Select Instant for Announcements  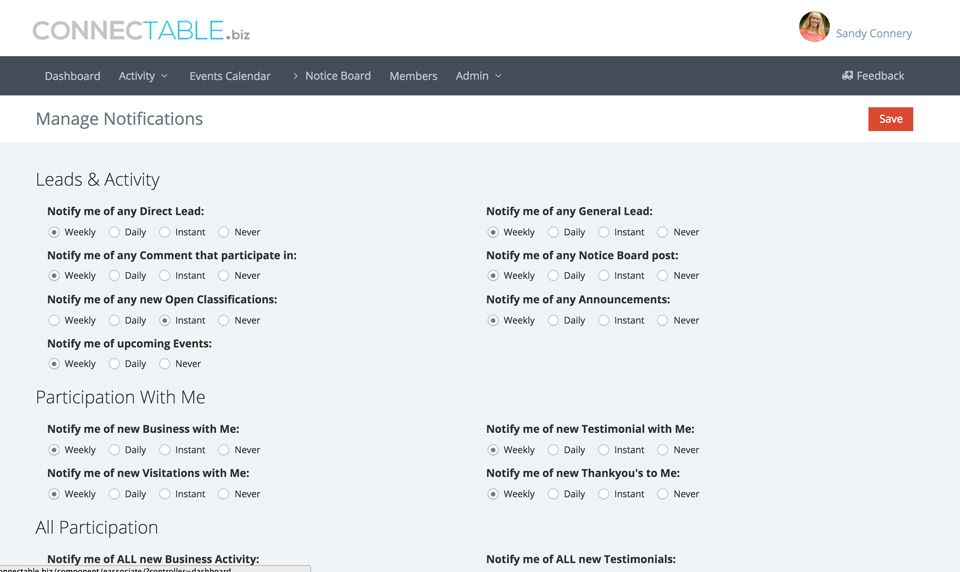click(603, 320)
